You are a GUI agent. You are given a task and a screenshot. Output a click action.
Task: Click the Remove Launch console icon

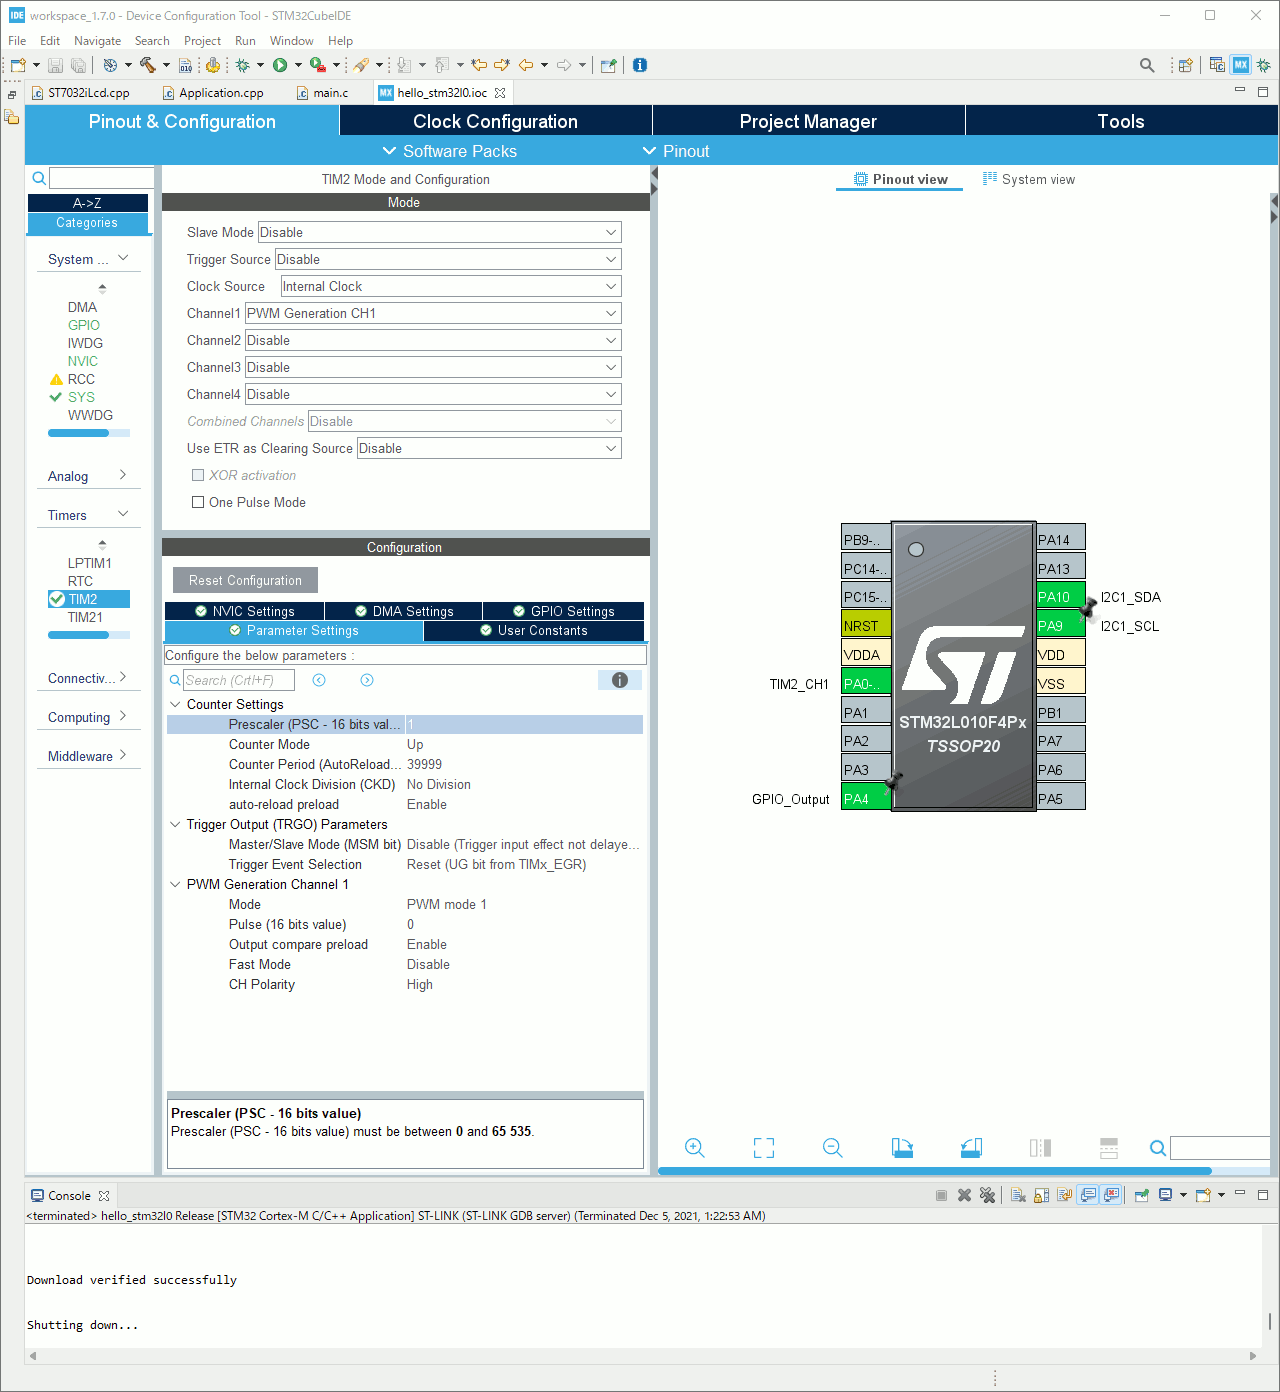coord(964,1195)
